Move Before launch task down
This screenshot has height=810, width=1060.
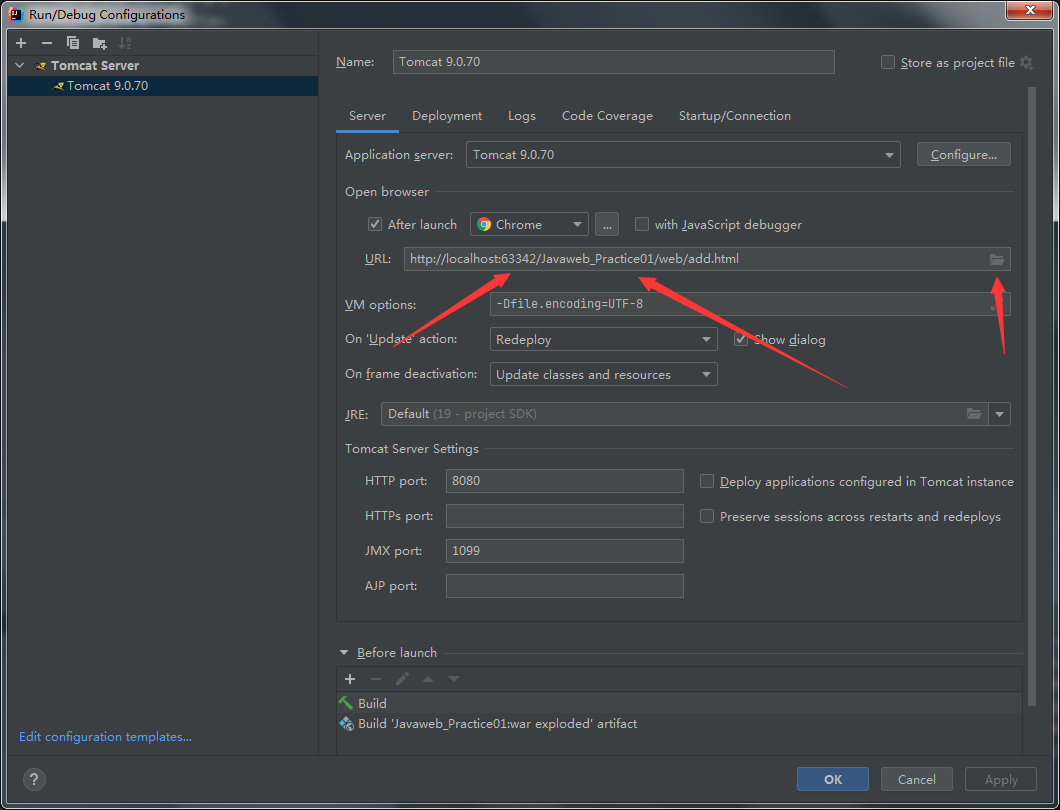tap(454, 679)
